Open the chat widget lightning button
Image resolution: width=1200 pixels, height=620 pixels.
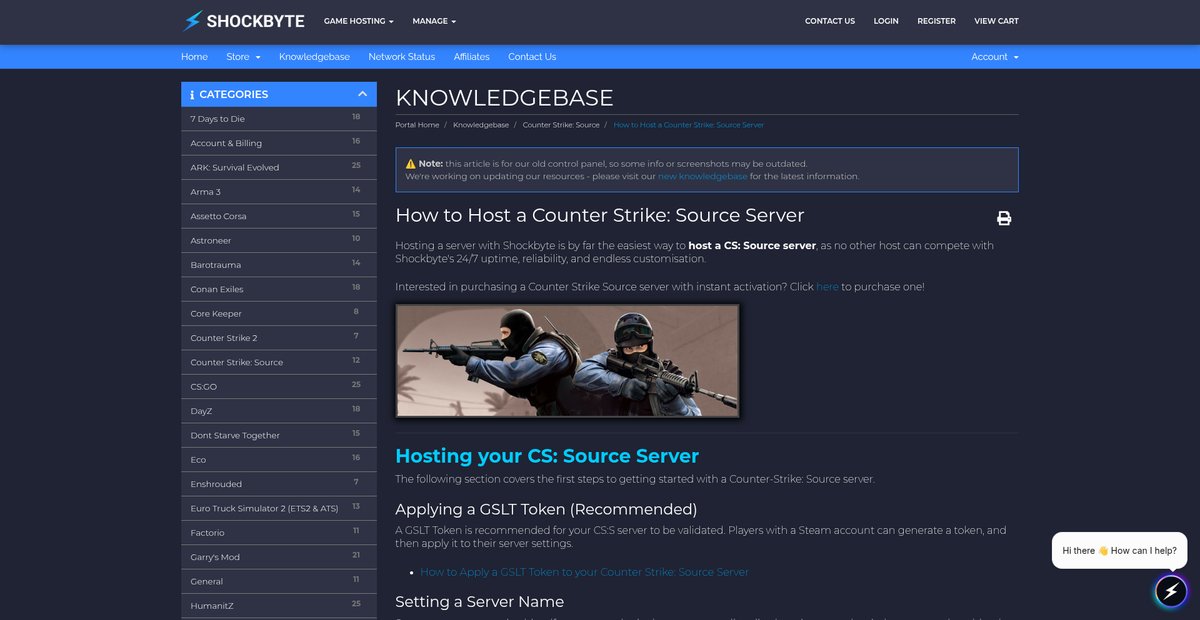coord(1171,591)
